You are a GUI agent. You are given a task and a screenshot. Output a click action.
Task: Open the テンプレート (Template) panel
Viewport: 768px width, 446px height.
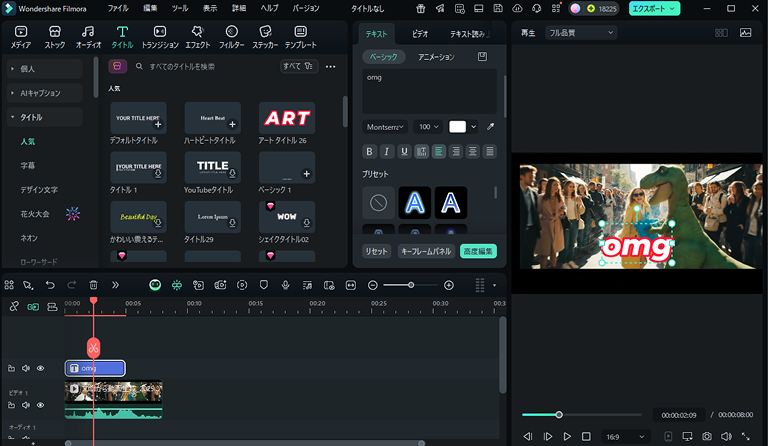(x=300, y=37)
